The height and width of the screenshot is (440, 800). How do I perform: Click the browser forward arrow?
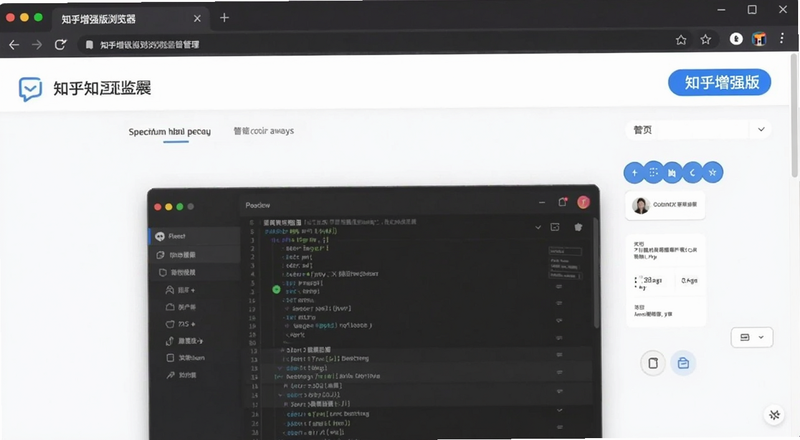point(37,45)
